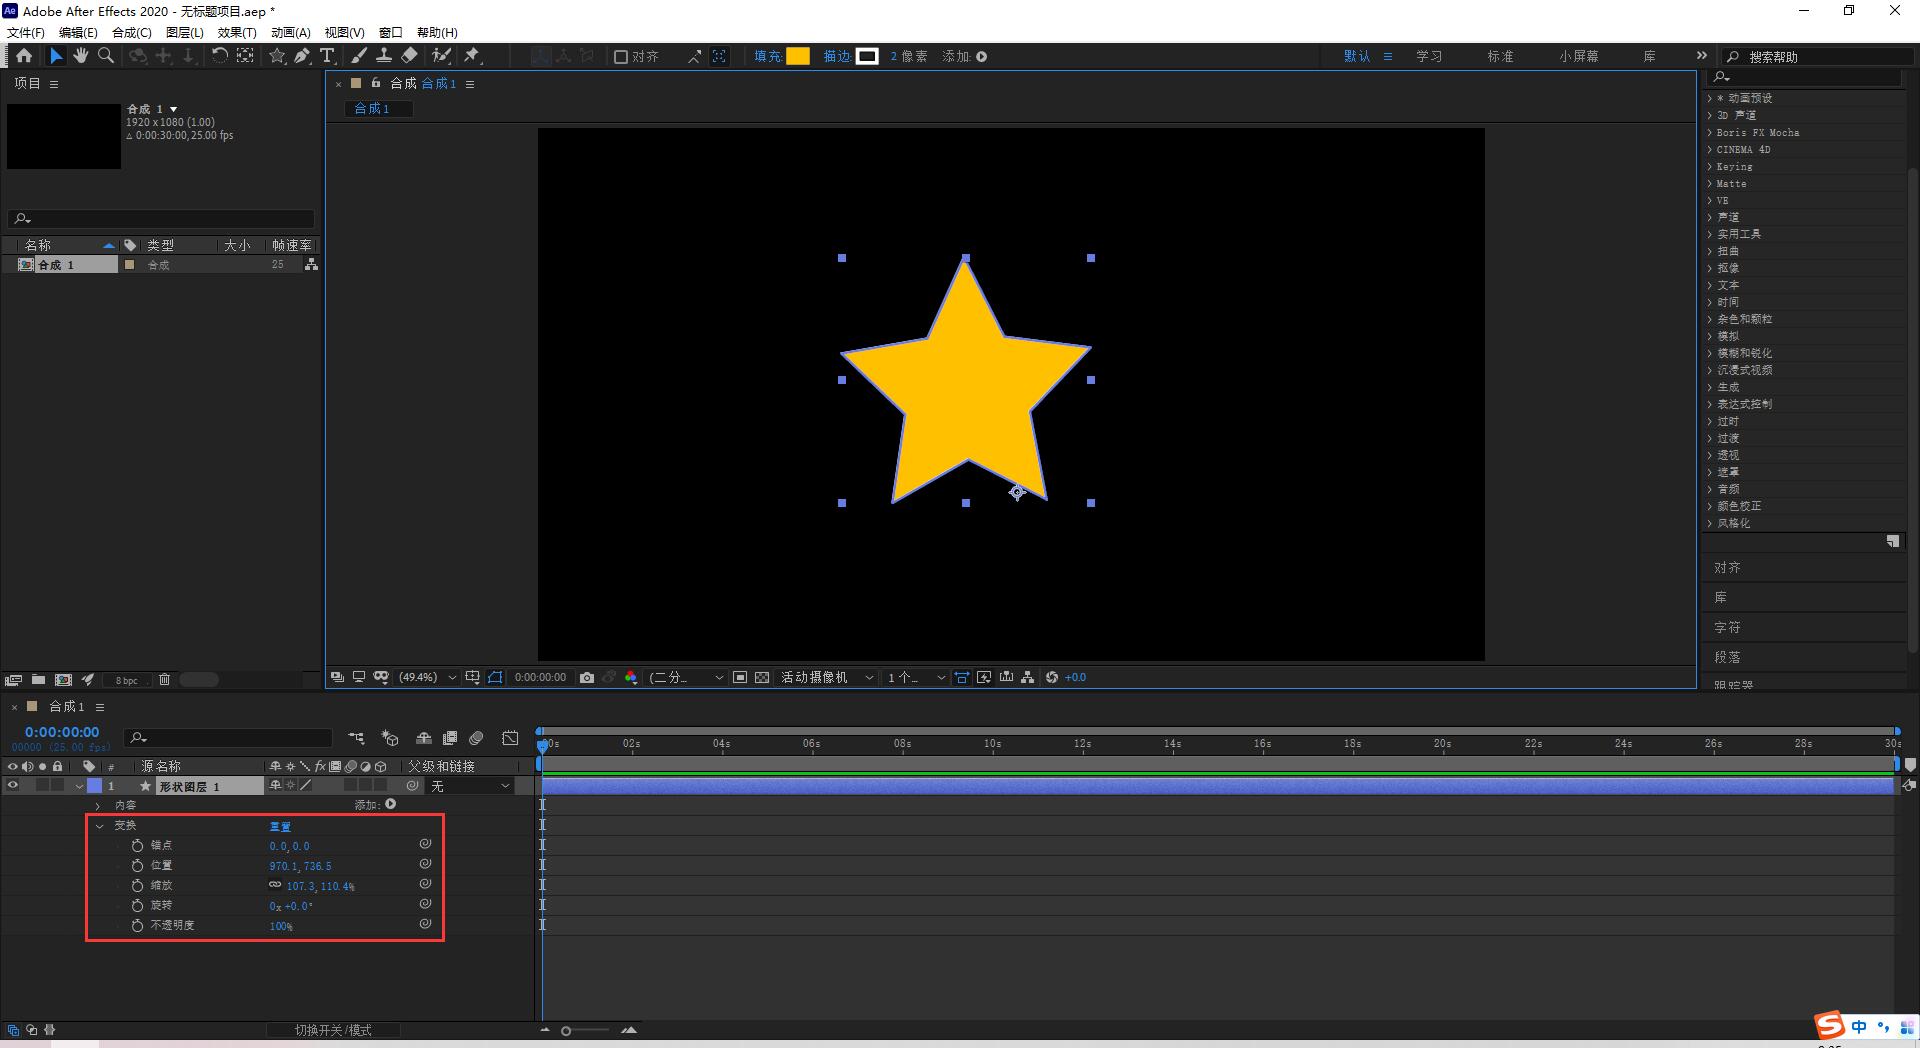Click the snapshot camera icon in viewer

tap(587, 677)
